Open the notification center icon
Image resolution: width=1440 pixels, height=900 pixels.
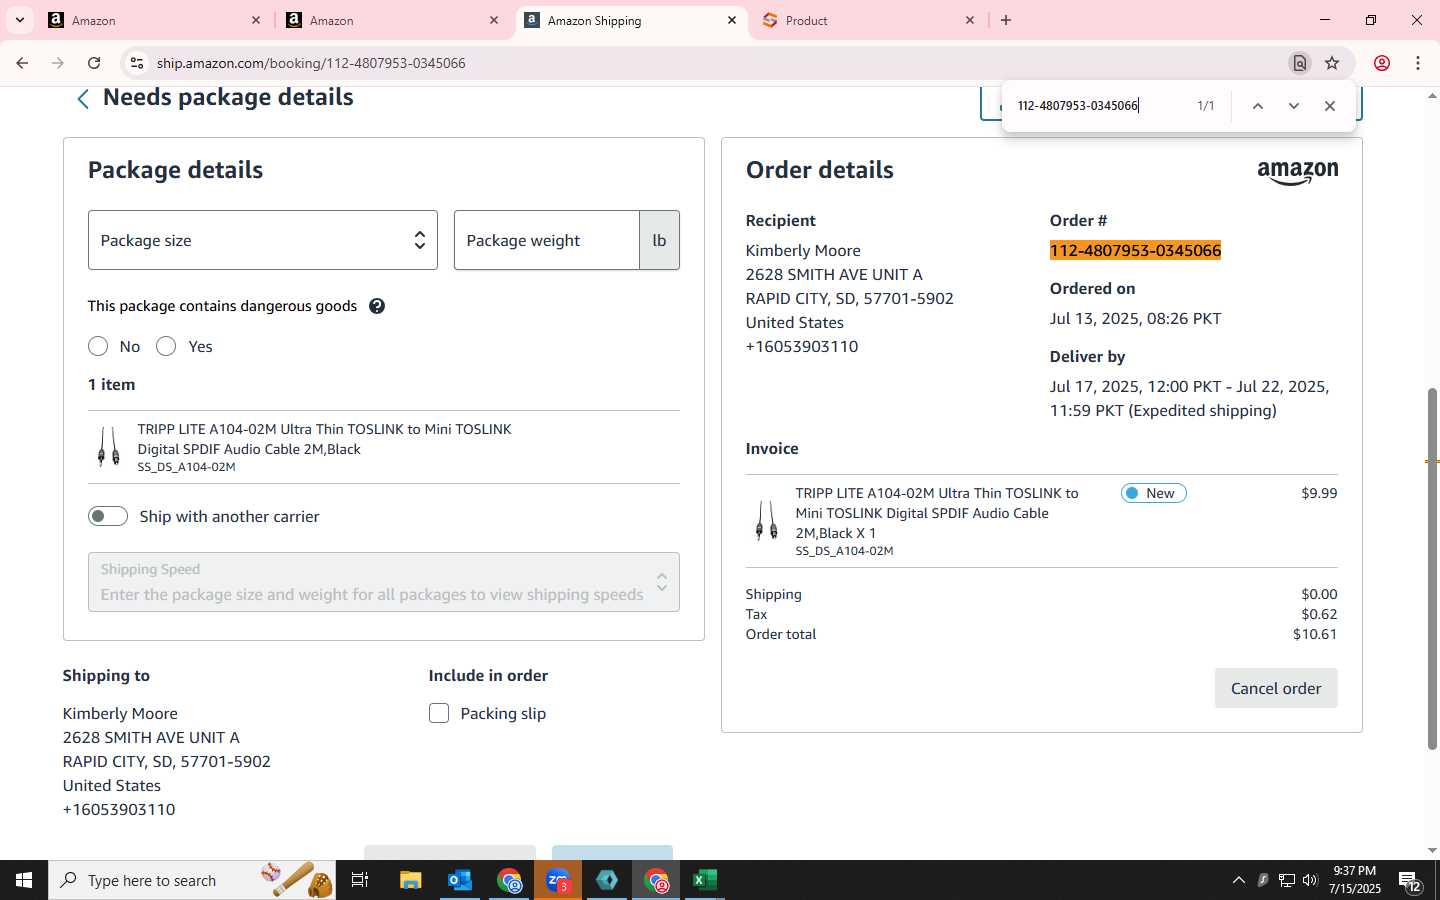tap(1410, 881)
